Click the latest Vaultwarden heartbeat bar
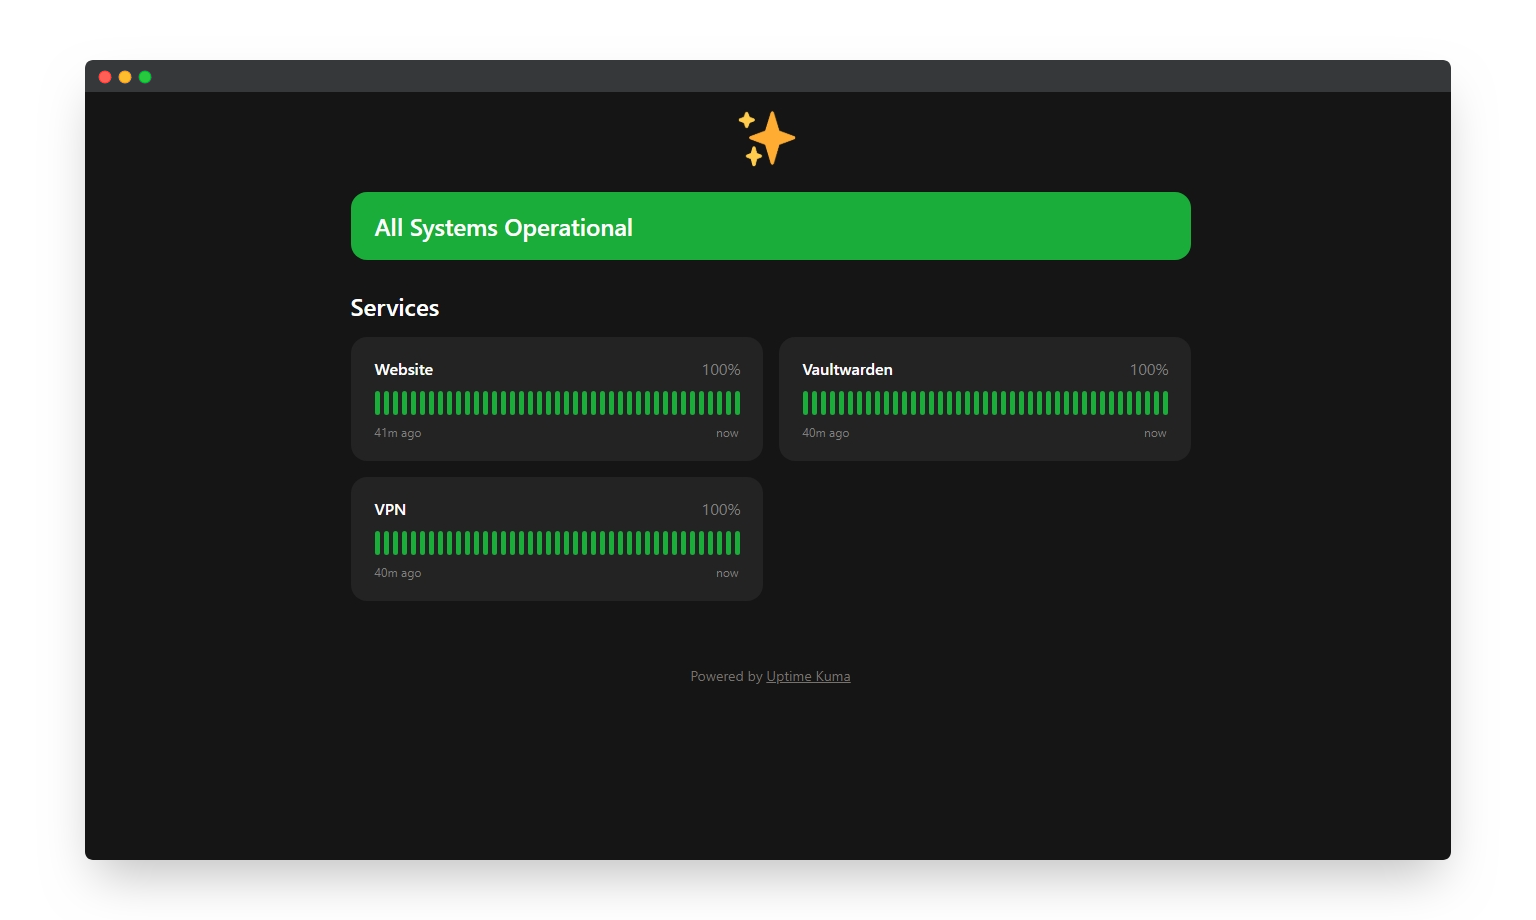 click(x=1165, y=403)
